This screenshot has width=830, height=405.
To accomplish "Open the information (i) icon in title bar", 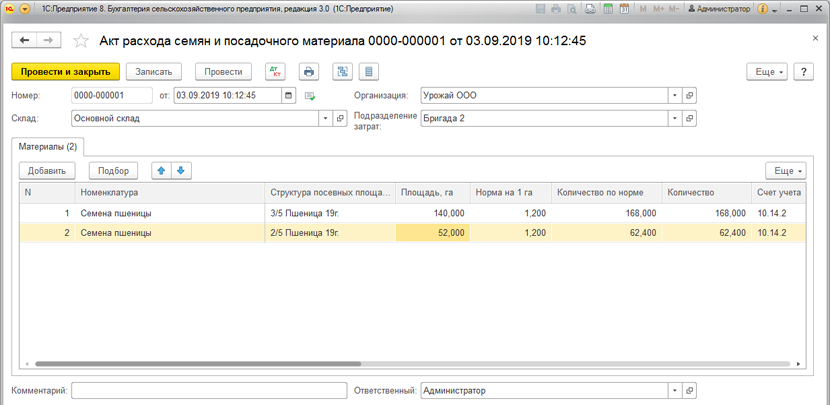I will pyautogui.click(x=763, y=9).
